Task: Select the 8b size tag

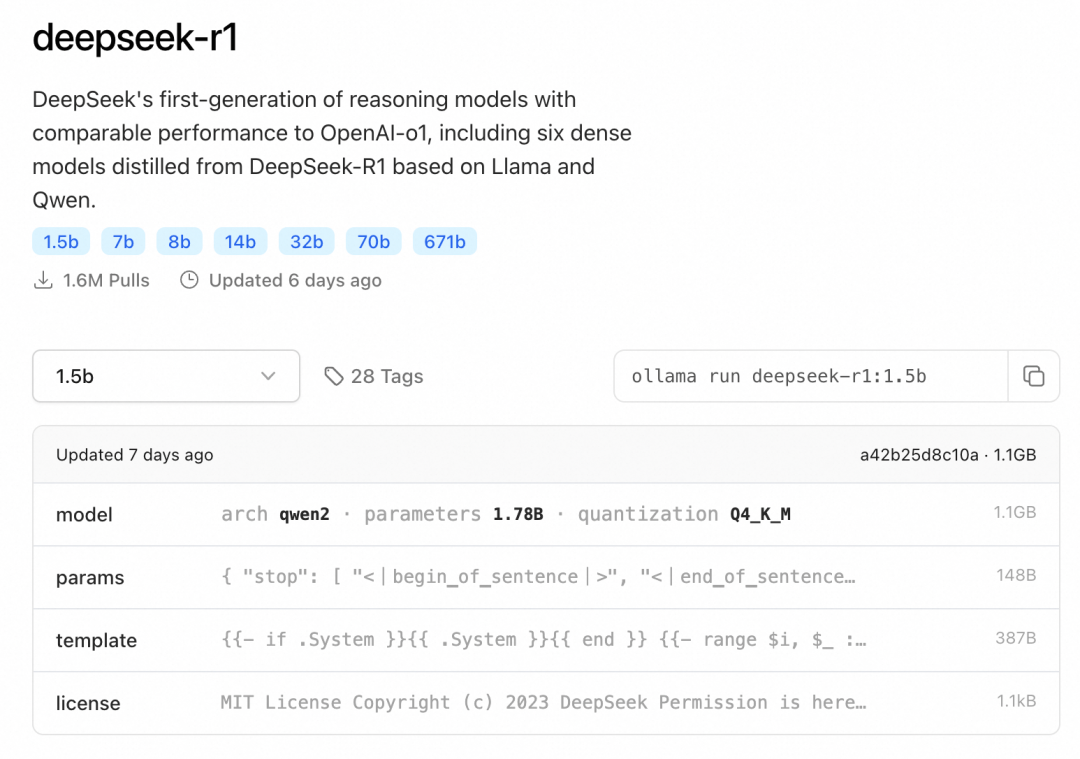Action: (x=179, y=241)
